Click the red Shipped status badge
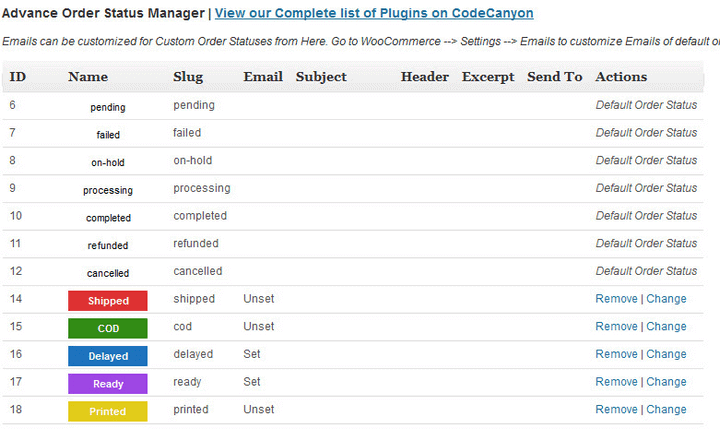The image size is (720, 429). [x=108, y=301]
